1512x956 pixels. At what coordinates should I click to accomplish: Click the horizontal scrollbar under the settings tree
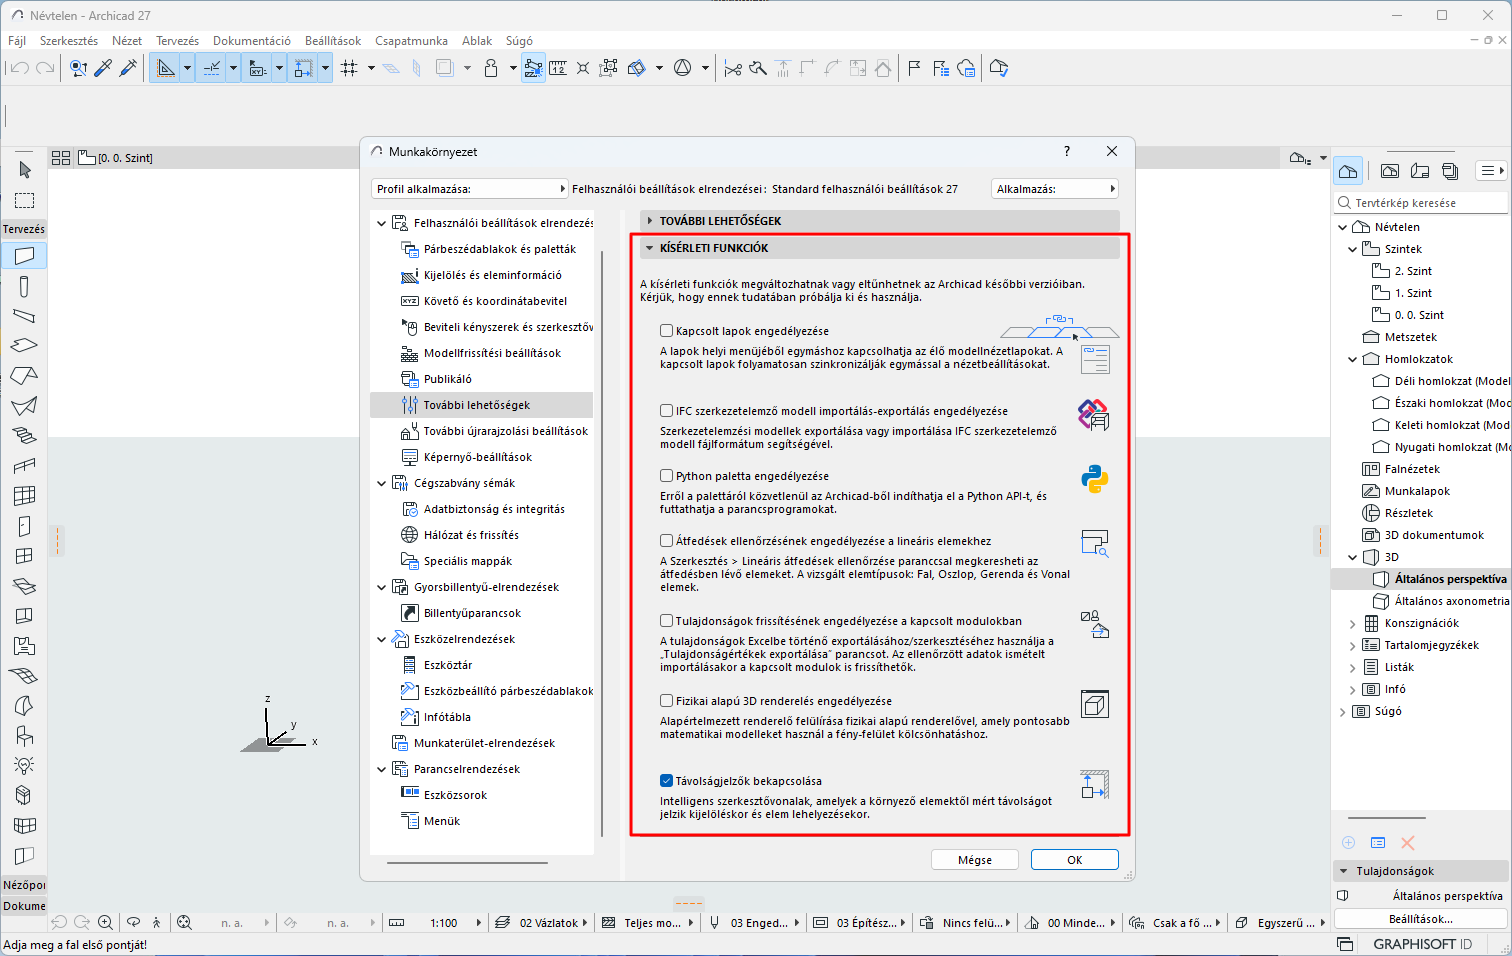coord(467,862)
